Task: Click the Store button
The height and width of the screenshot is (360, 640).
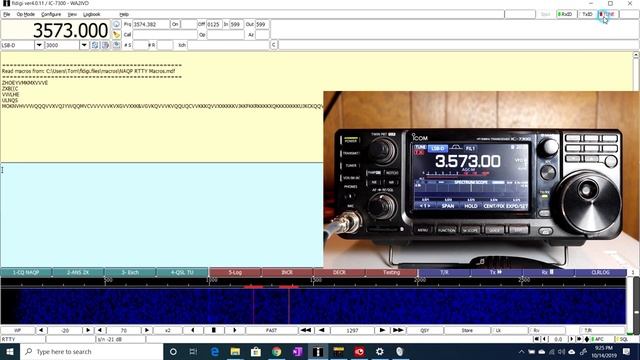Action: point(467,330)
